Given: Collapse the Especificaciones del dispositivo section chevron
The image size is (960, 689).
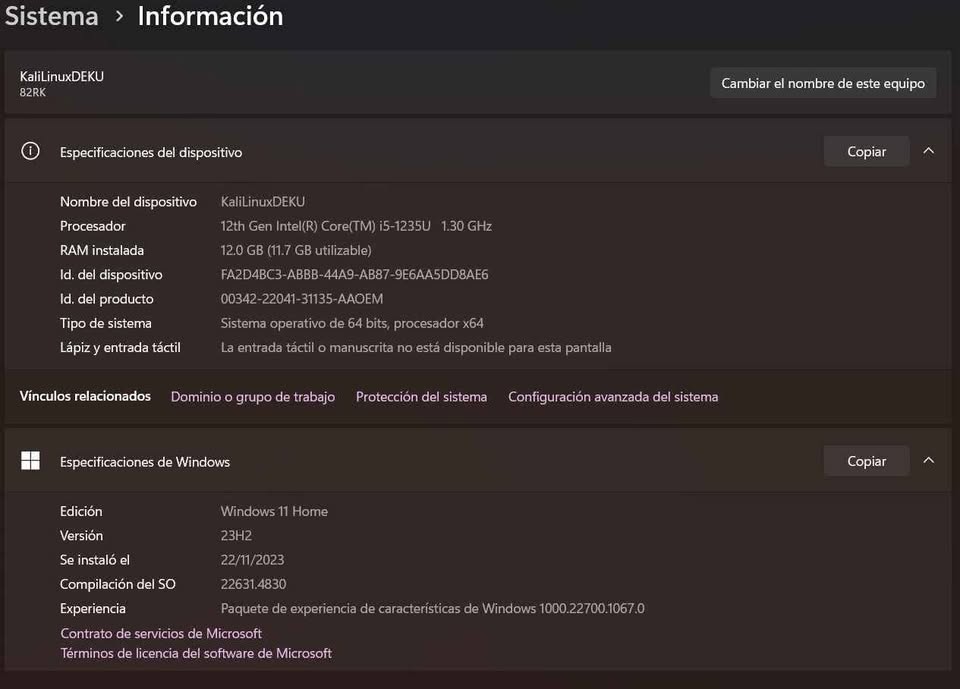Looking at the screenshot, I should tap(928, 151).
